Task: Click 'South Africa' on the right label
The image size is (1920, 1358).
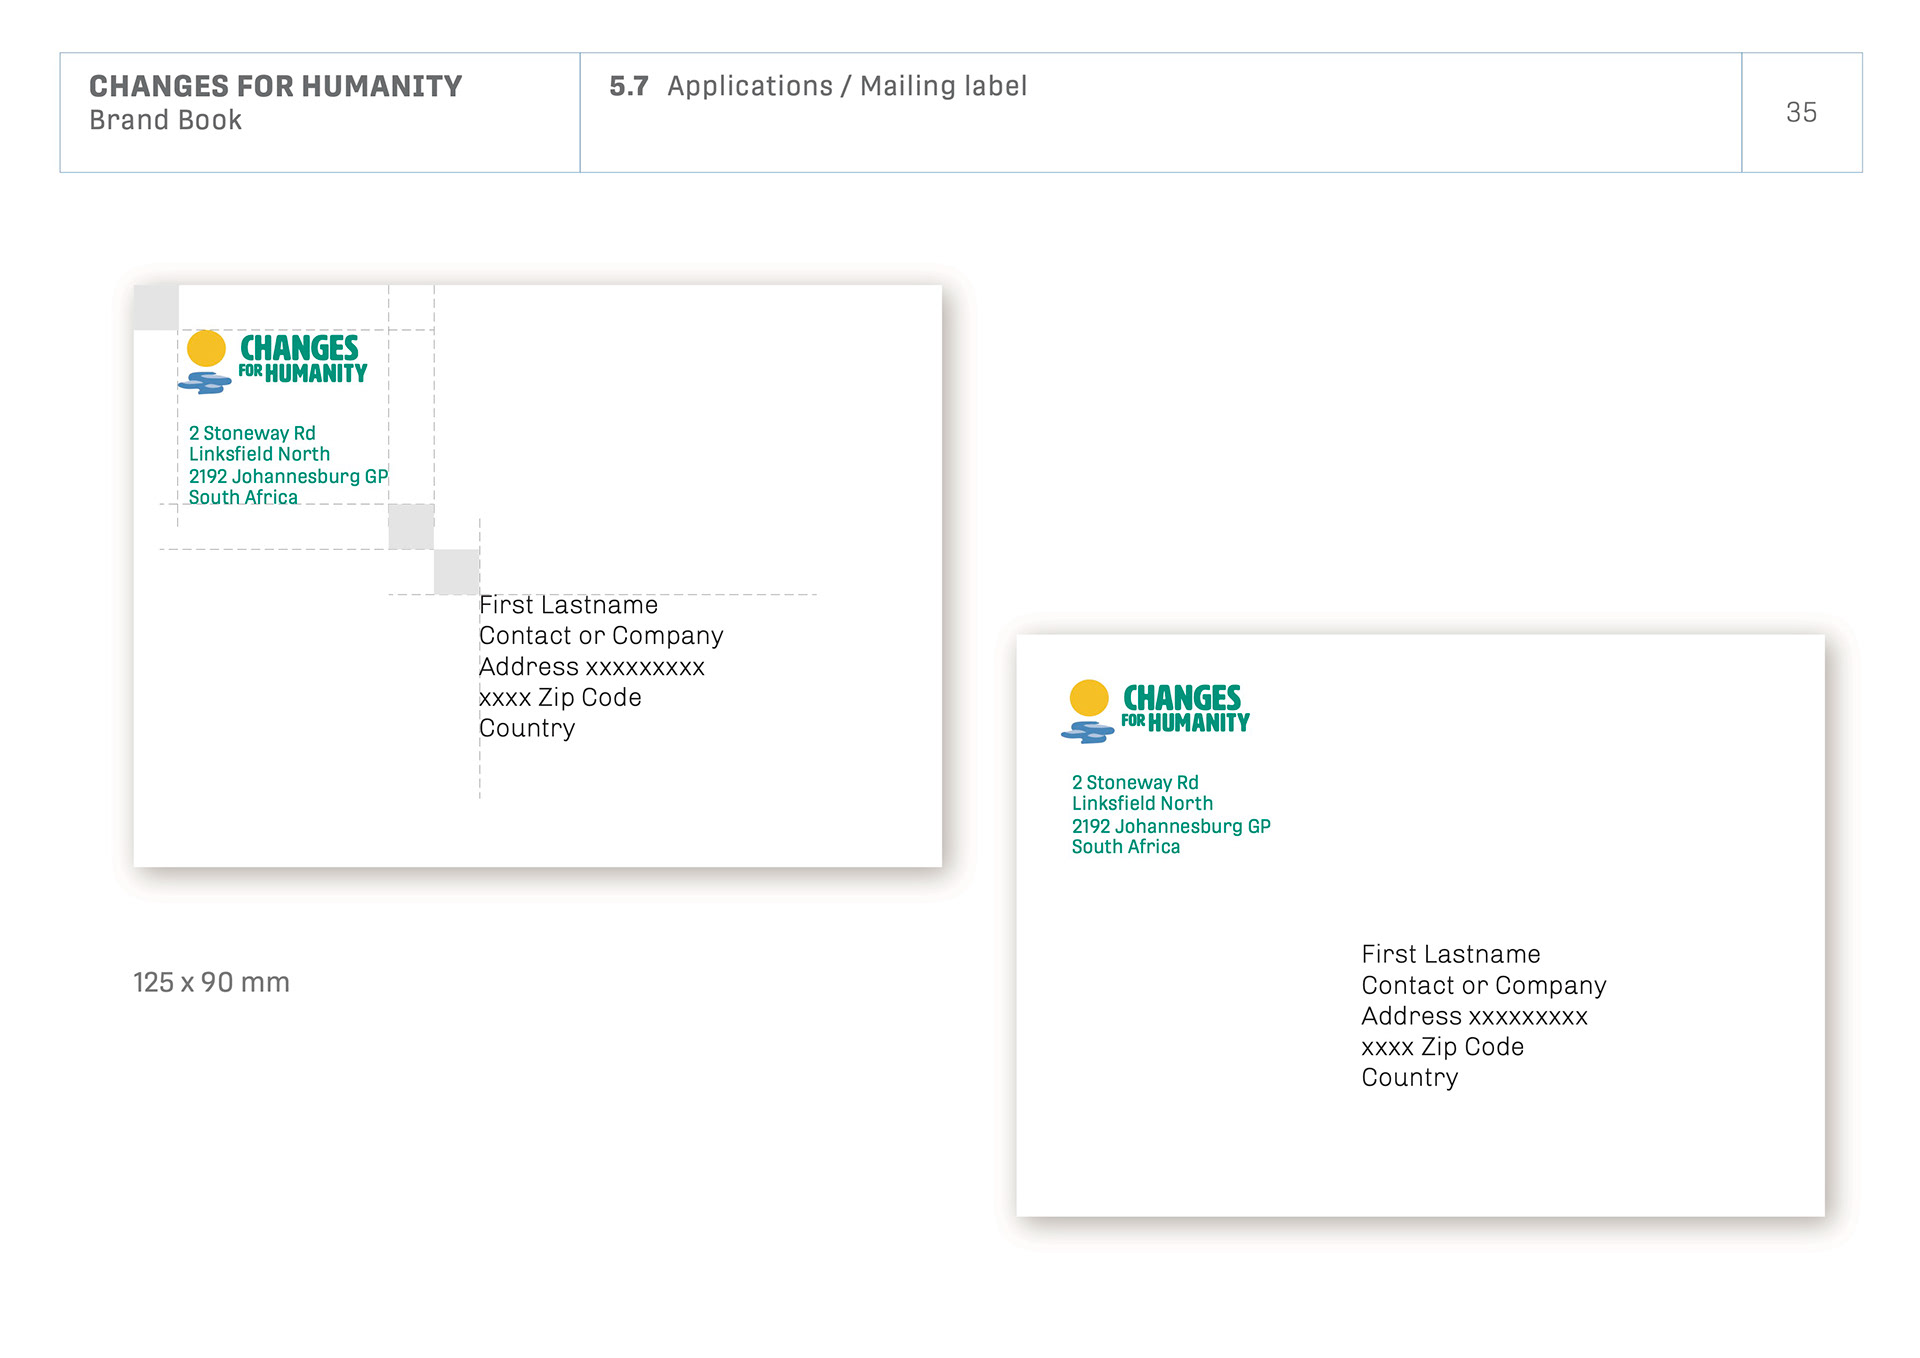Action: pyautogui.click(x=1126, y=846)
